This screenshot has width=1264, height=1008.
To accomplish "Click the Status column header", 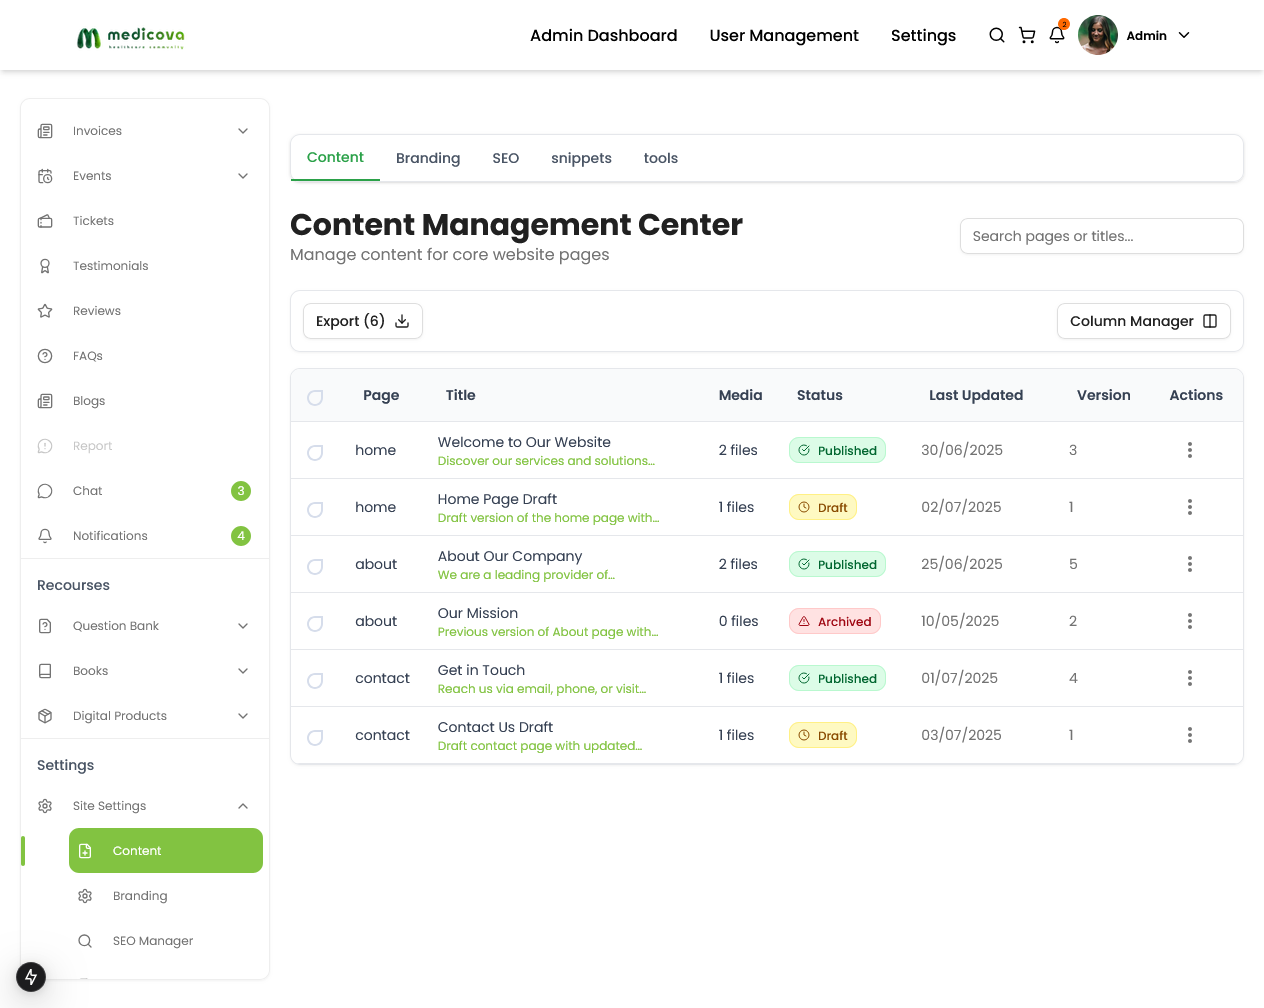I will (820, 395).
